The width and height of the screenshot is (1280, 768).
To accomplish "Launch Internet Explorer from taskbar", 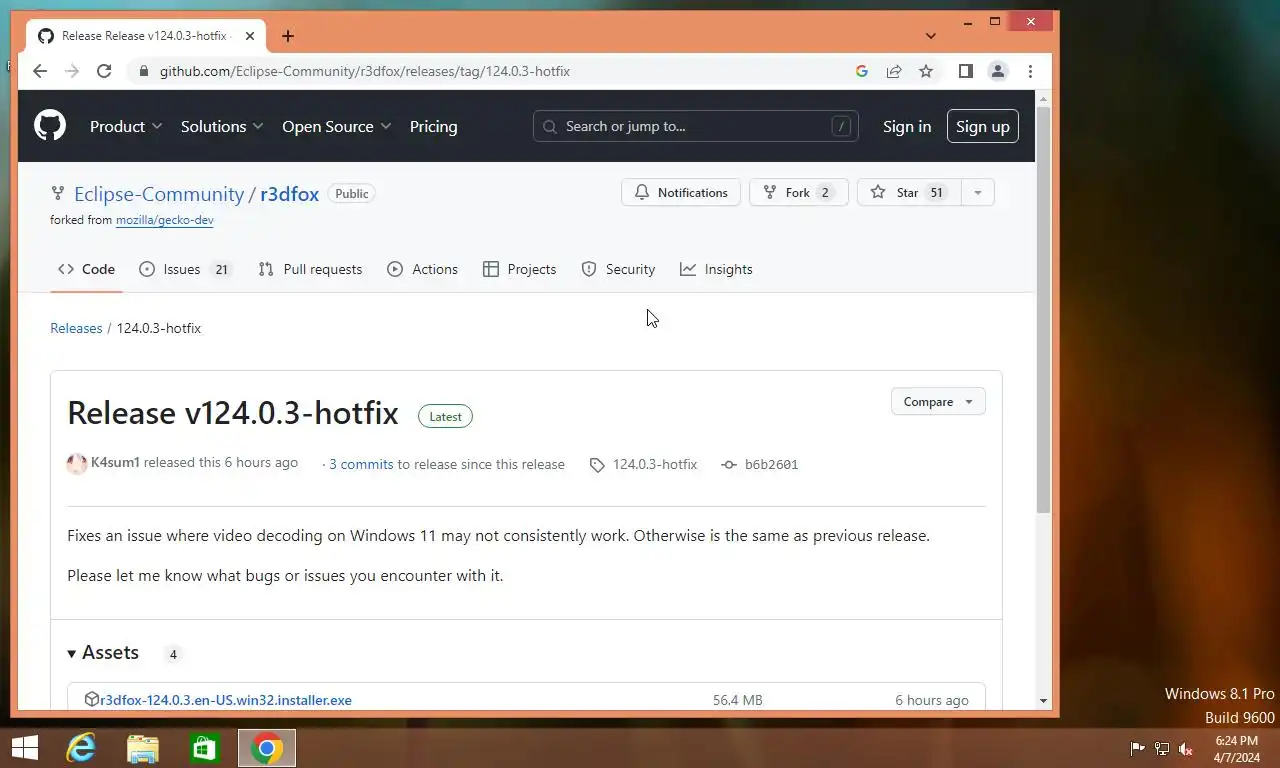I will point(81,748).
